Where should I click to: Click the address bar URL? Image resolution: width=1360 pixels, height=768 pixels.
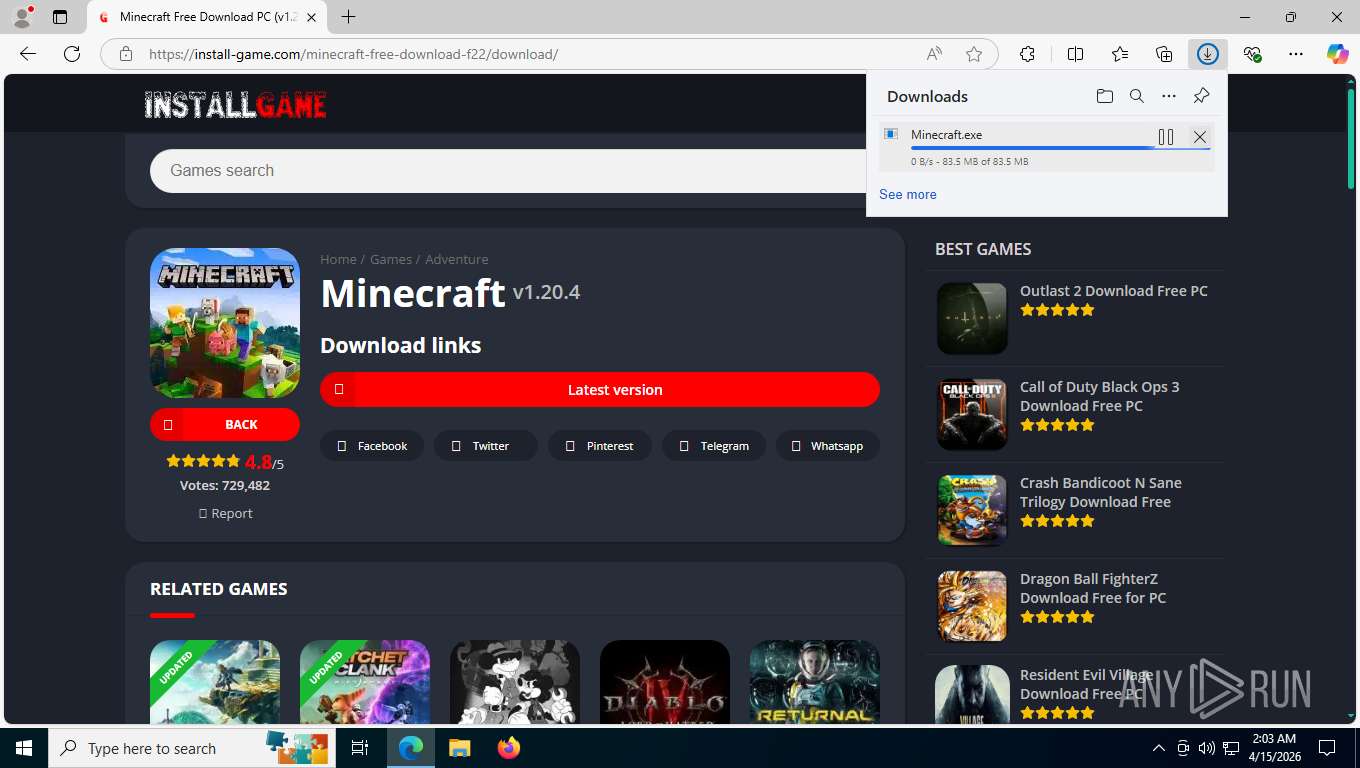[353, 54]
